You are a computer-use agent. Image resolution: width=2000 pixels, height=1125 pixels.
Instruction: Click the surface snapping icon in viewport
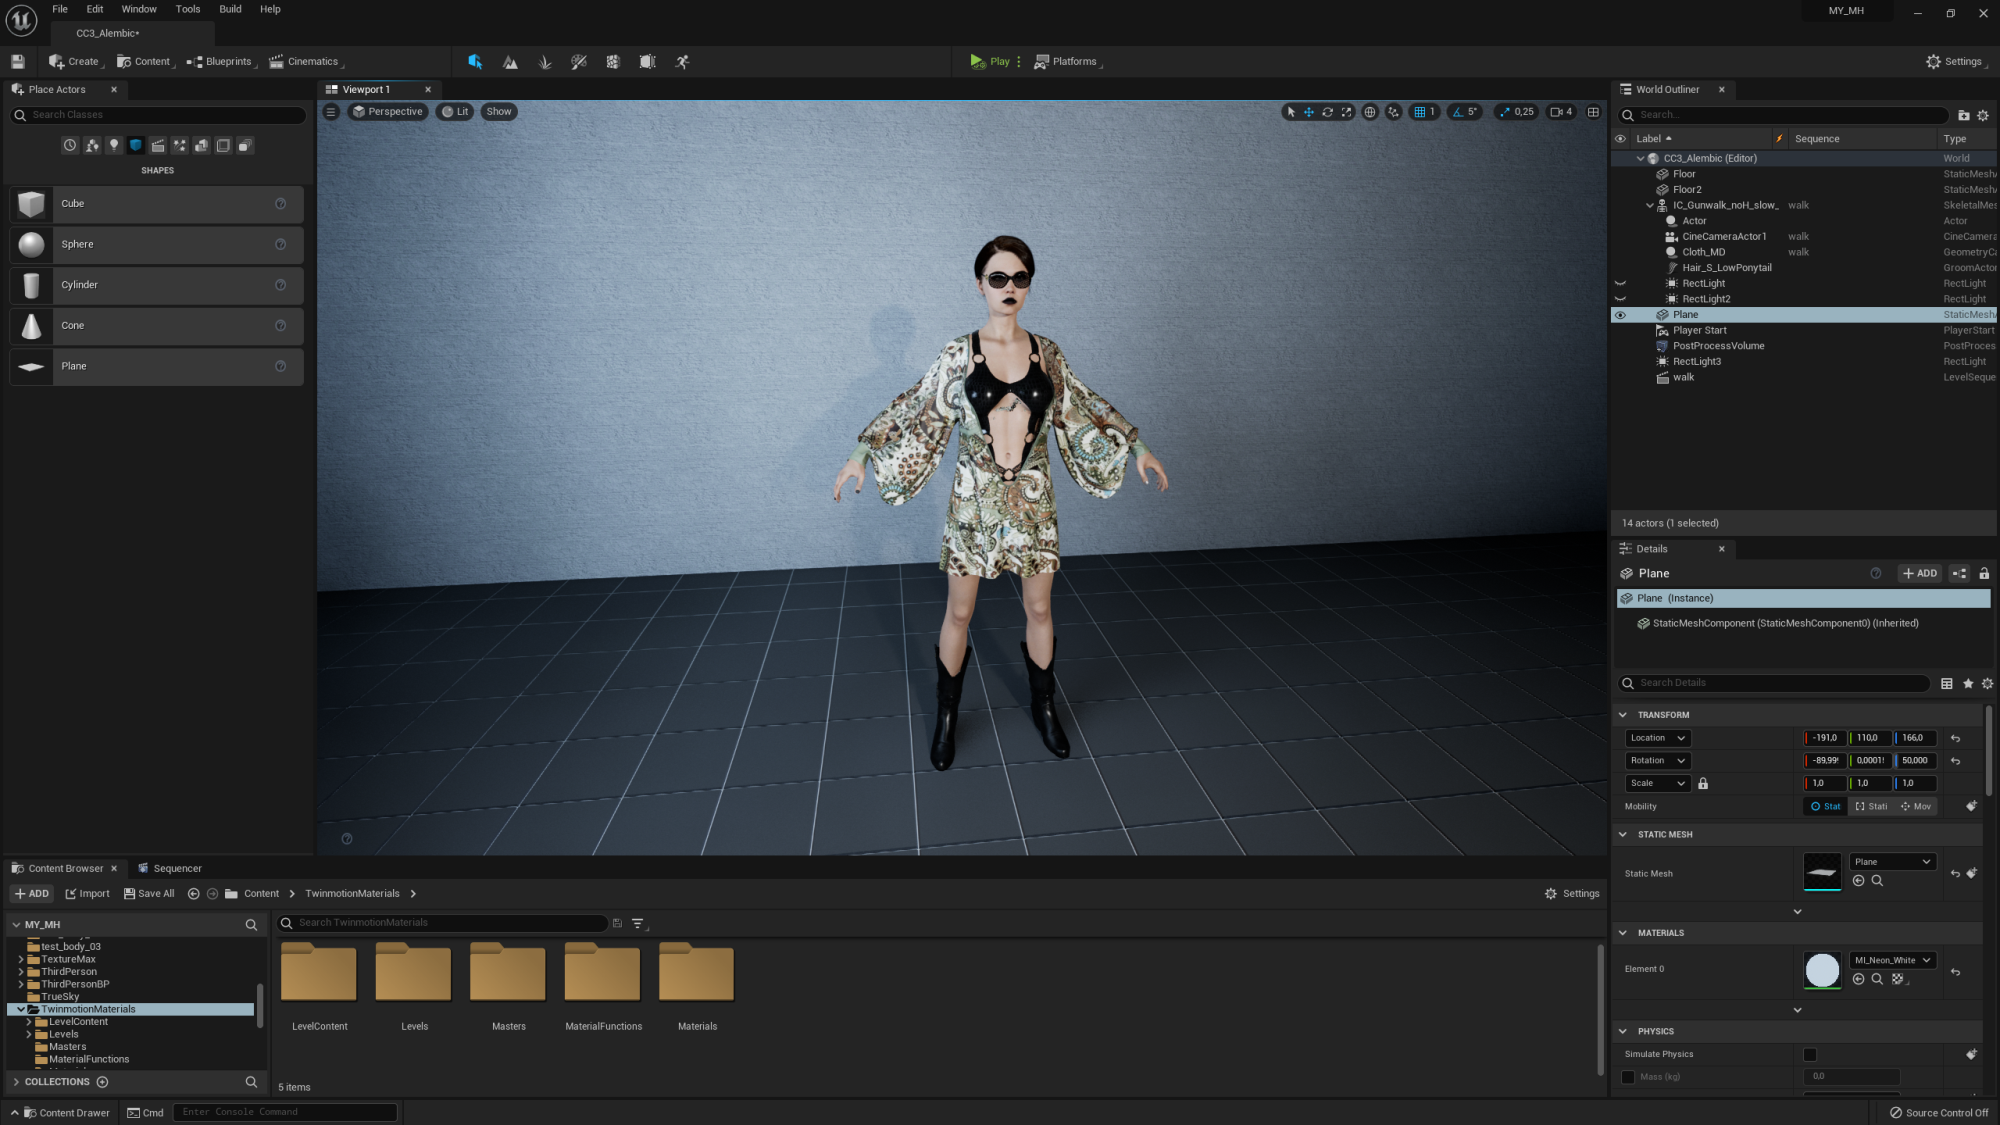pos(1394,112)
